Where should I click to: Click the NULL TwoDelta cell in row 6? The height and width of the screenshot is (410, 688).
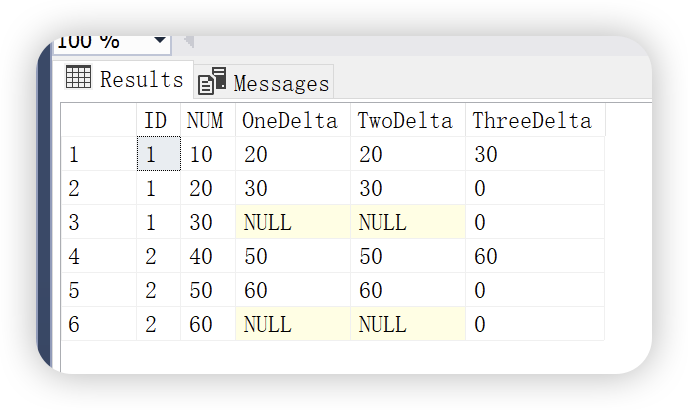click(407, 324)
